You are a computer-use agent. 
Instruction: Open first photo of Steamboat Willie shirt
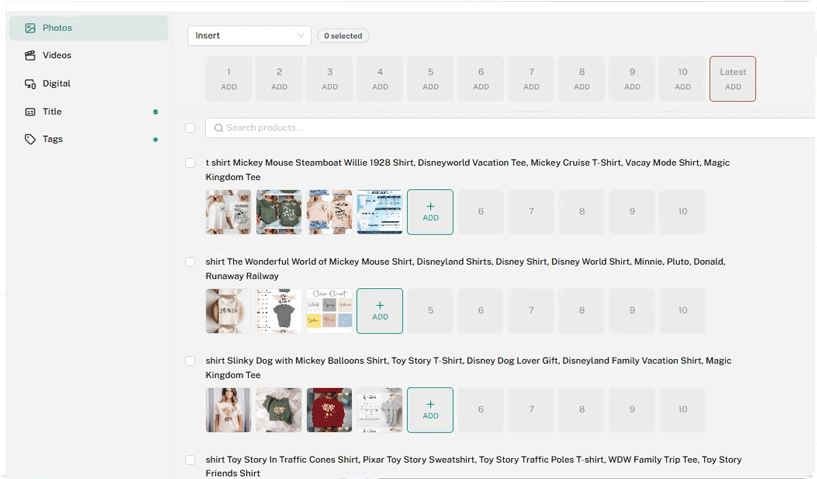pyautogui.click(x=228, y=212)
